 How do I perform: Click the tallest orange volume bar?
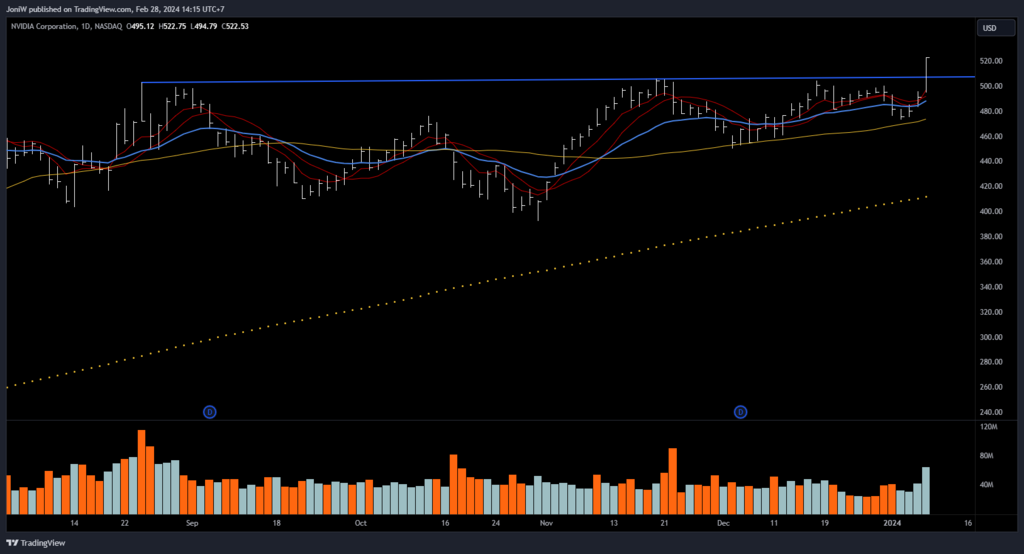[x=142, y=474]
